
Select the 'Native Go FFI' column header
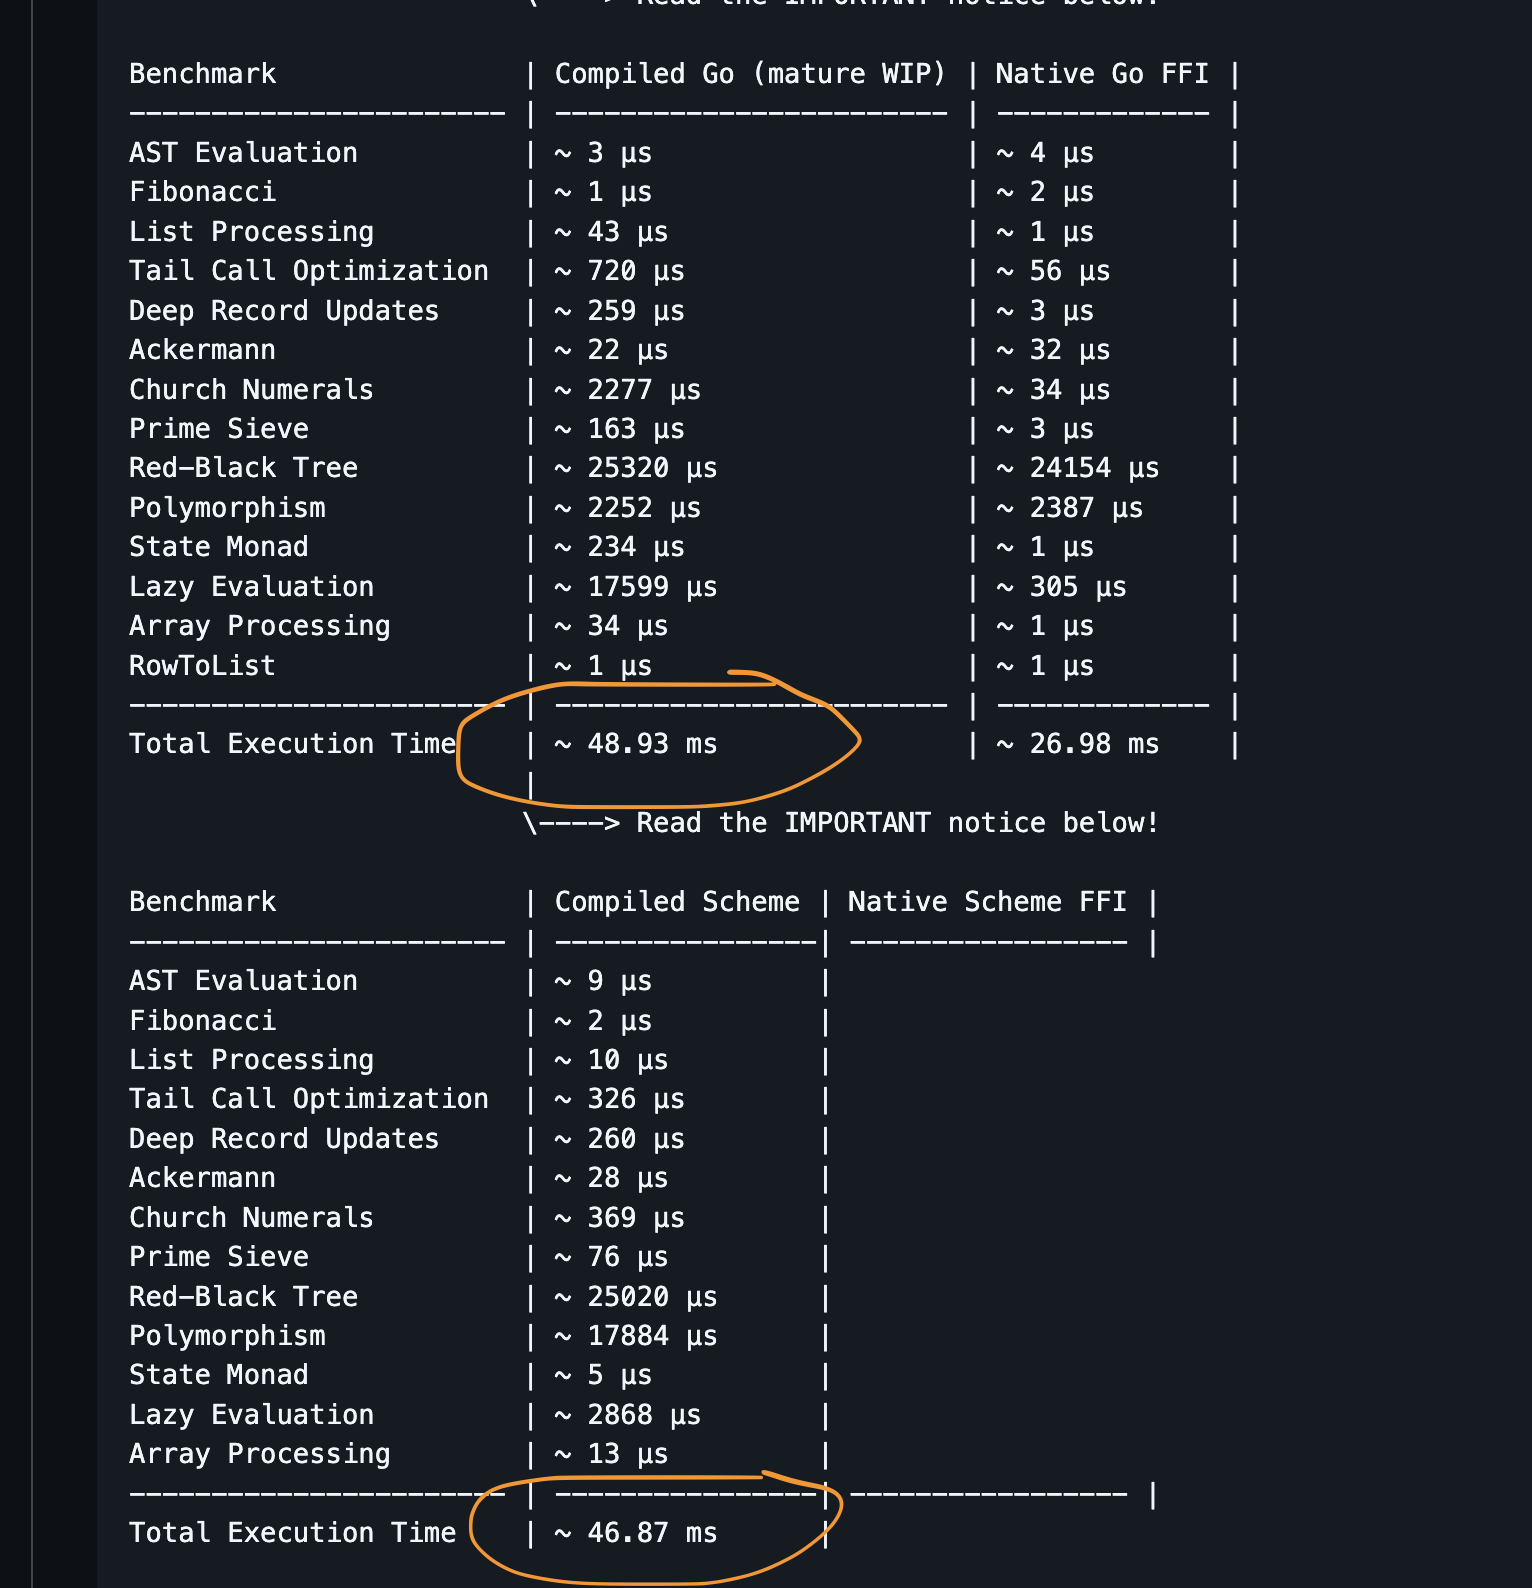[x=1102, y=74]
